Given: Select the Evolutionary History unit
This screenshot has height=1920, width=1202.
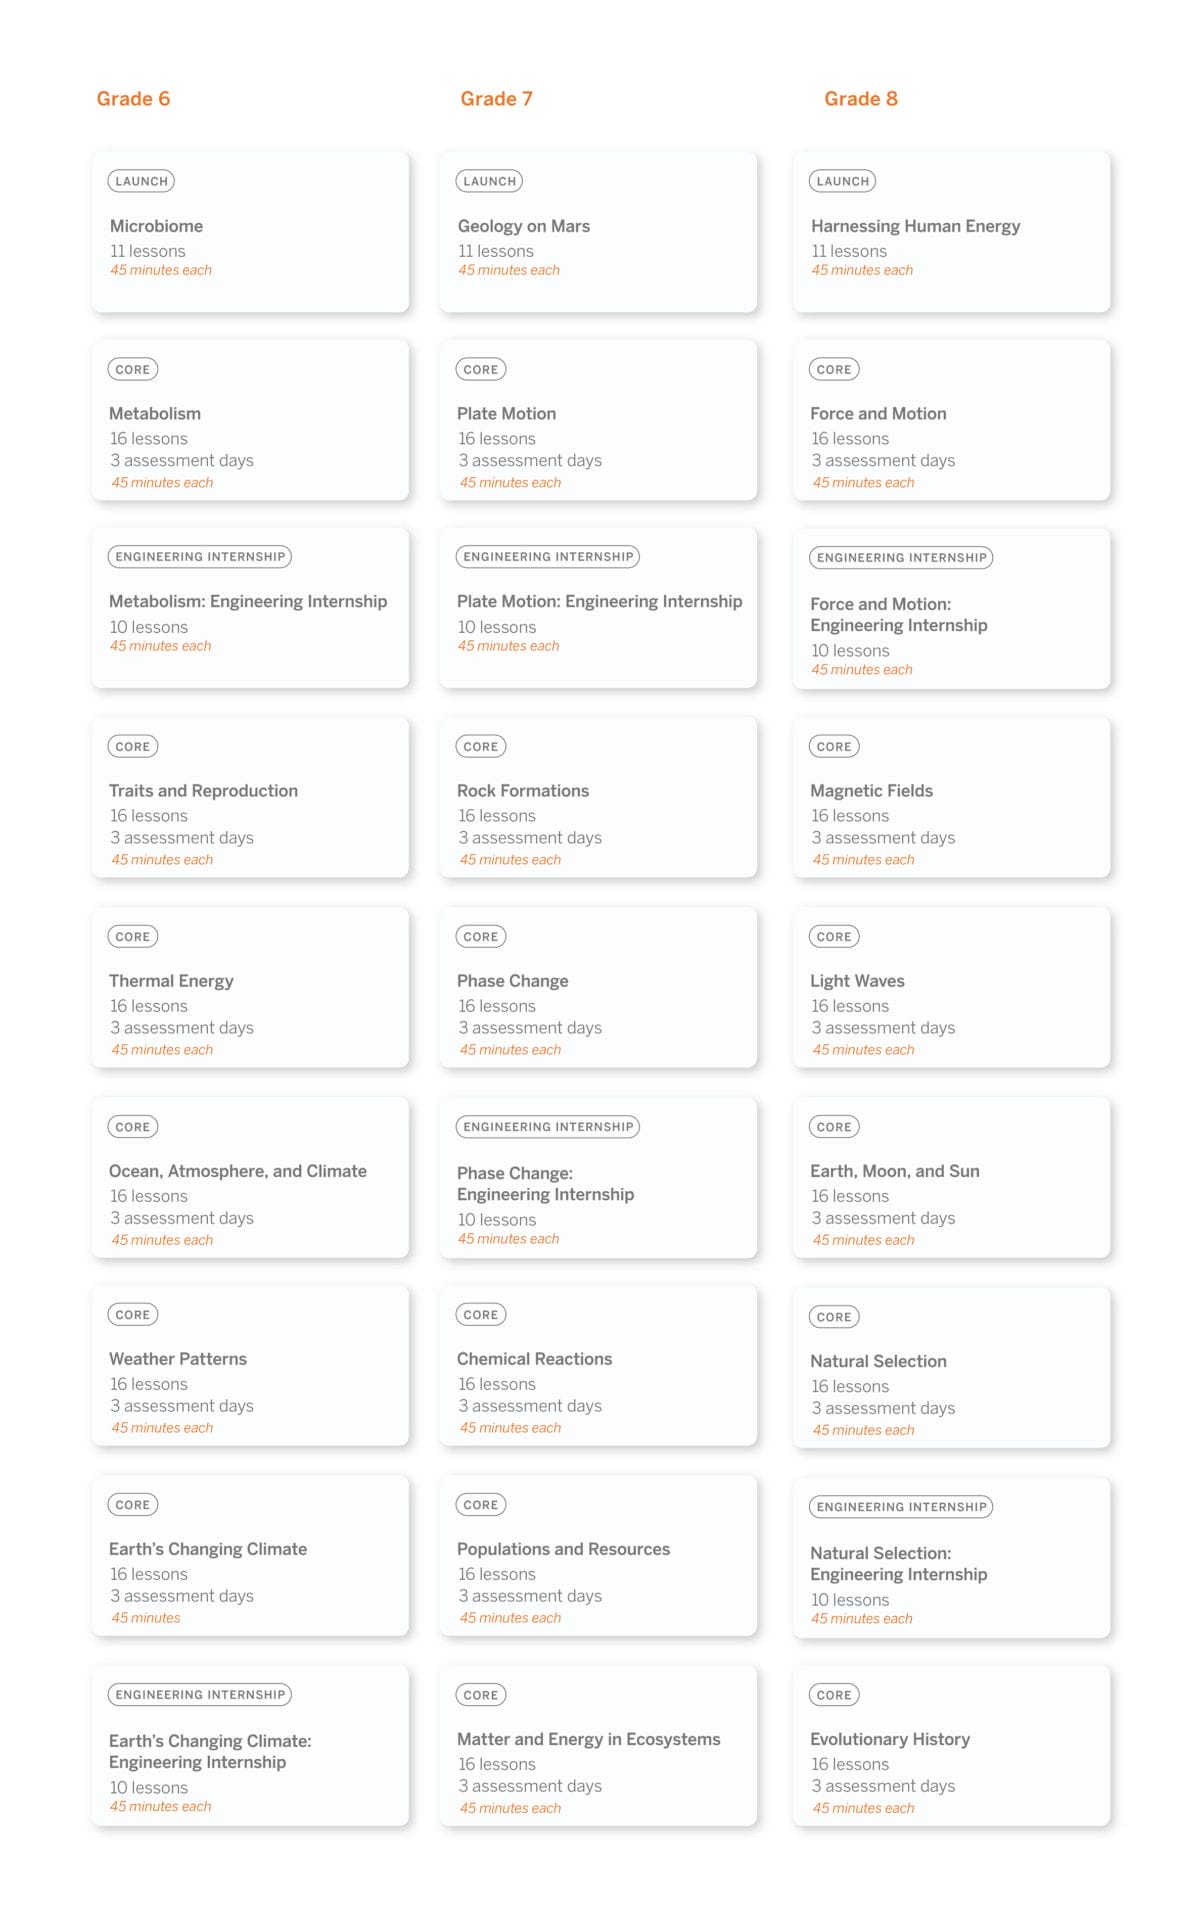Looking at the screenshot, I should click(951, 1745).
